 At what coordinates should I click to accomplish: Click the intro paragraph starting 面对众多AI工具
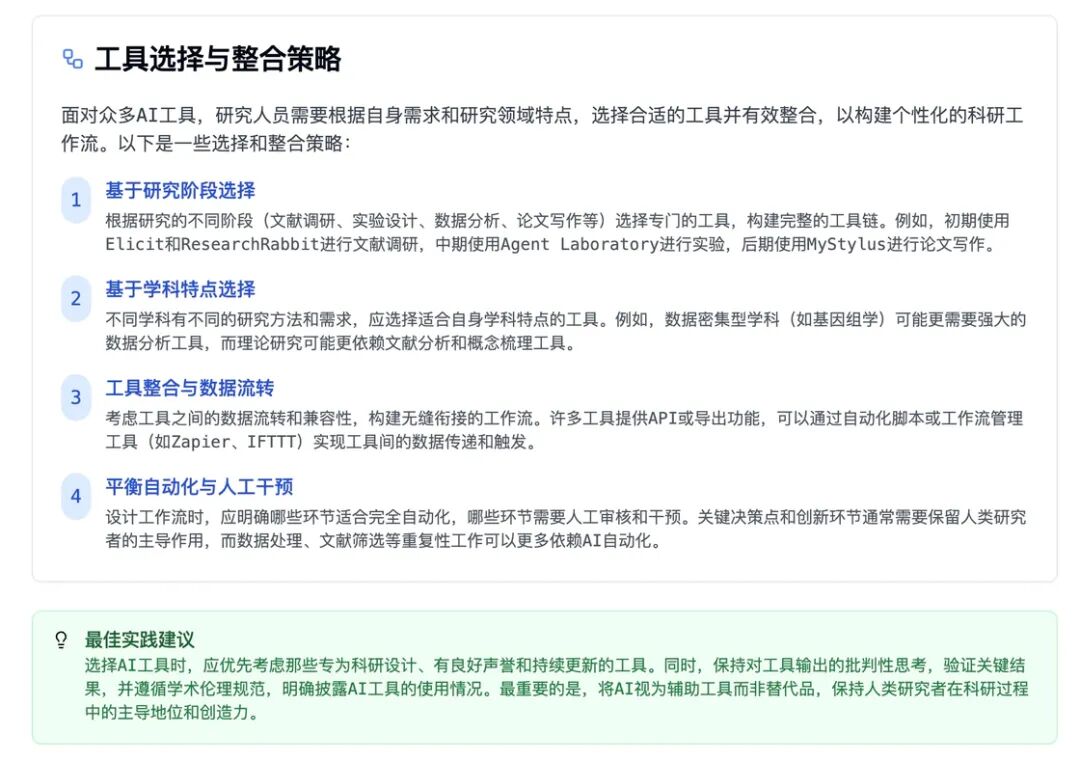point(542,129)
